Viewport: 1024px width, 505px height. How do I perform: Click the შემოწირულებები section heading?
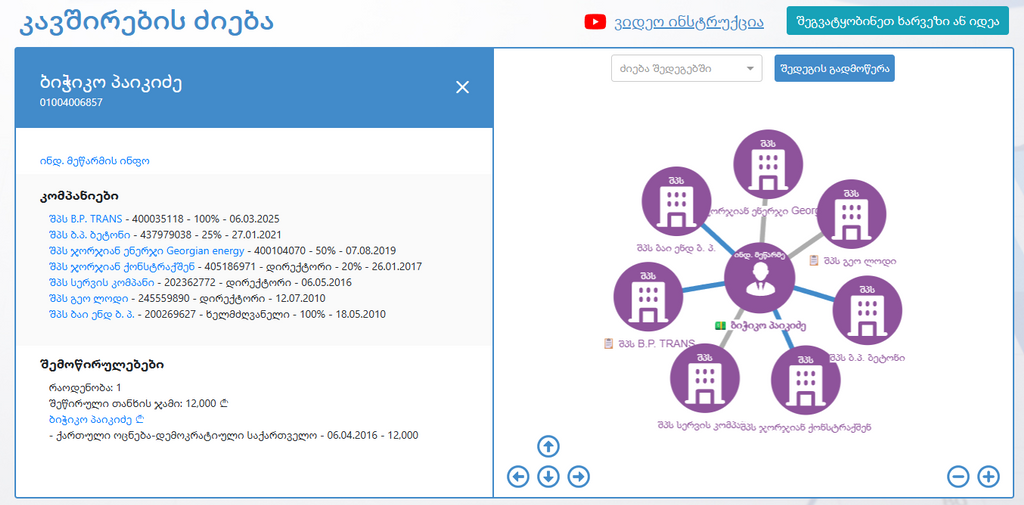pyautogui.click(x=101, y=365)
